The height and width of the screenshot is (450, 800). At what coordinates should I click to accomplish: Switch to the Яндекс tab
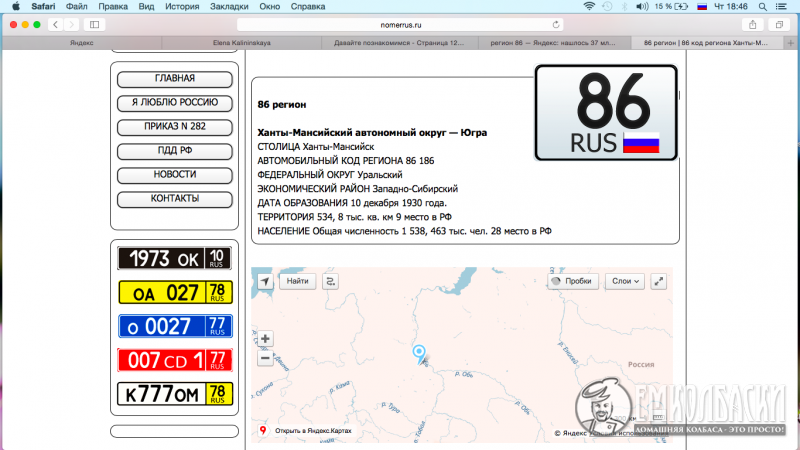coord(82,43)
